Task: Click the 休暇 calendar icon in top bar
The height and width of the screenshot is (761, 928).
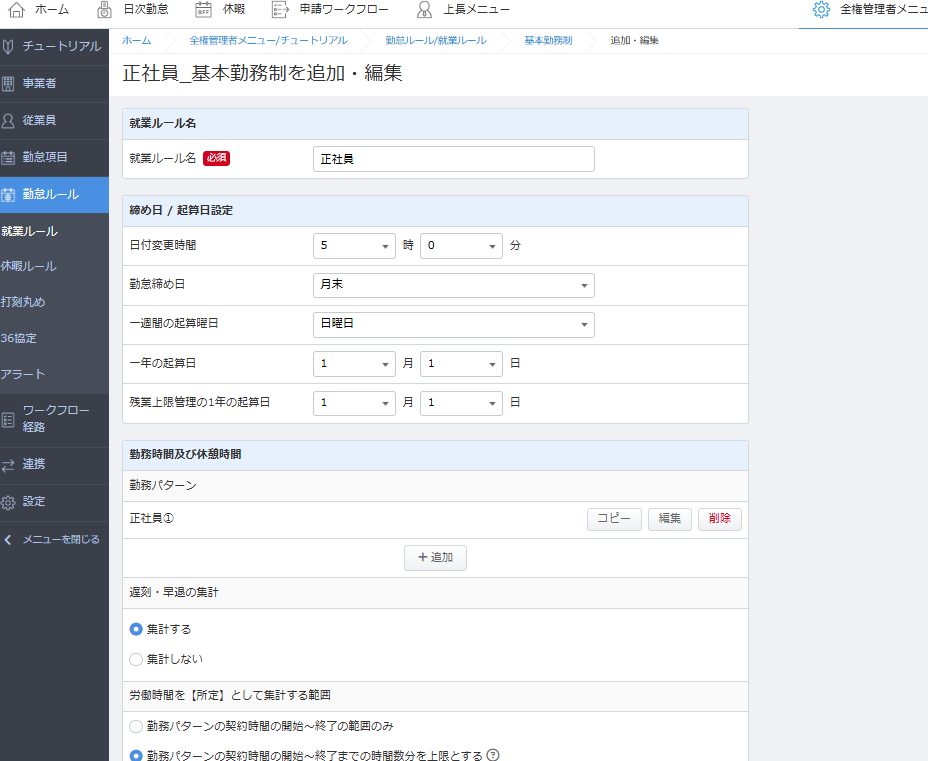Action: (x=203, y=10)
